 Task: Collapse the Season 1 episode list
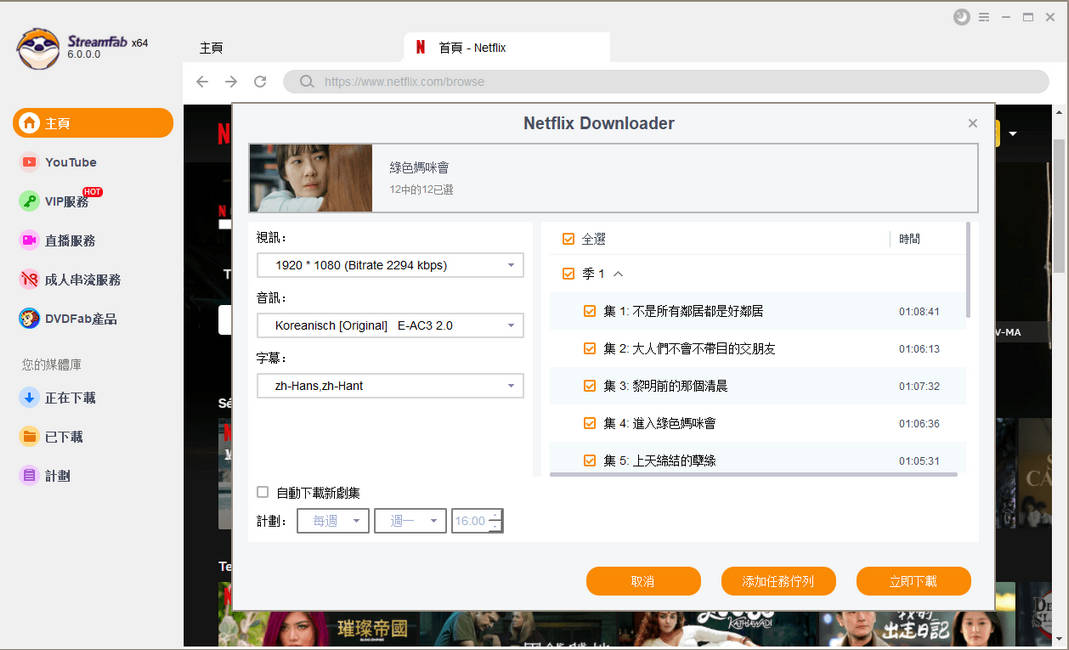[x=618, y=274]
